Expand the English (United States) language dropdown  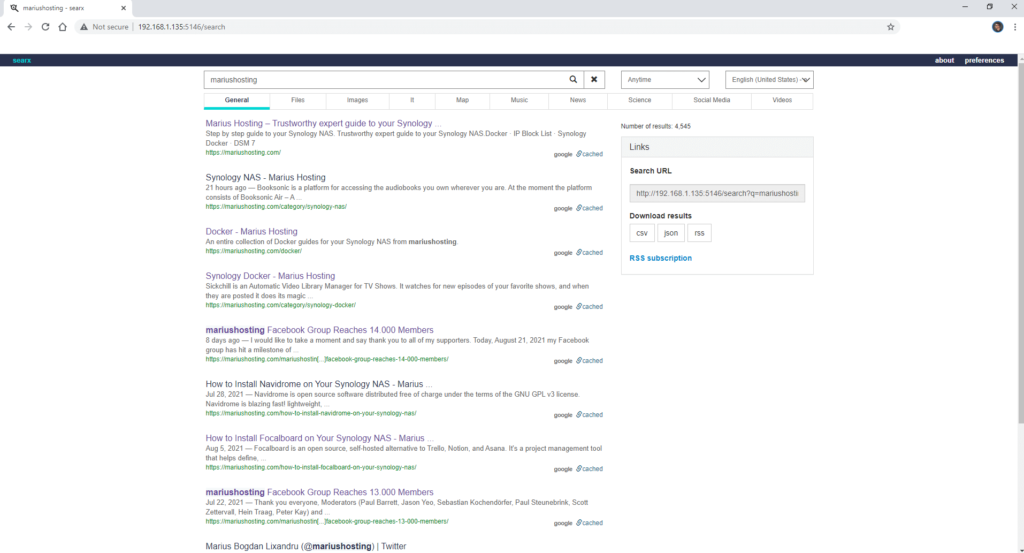point(769,80)
